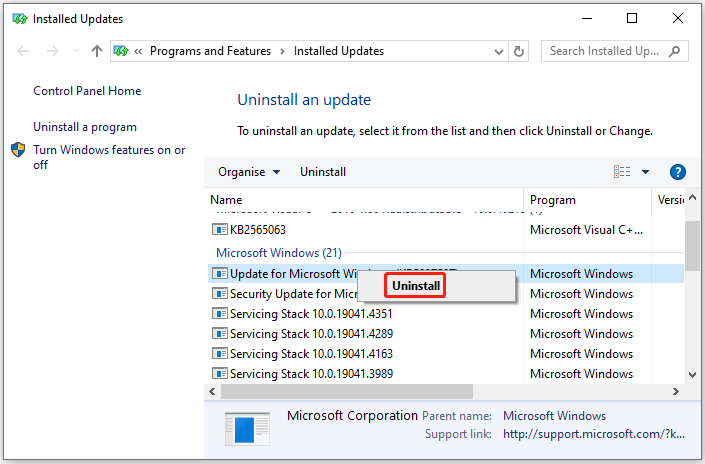Click the search magnifier icon
This screenshot has height=464, width=705.
pos(674,51)
